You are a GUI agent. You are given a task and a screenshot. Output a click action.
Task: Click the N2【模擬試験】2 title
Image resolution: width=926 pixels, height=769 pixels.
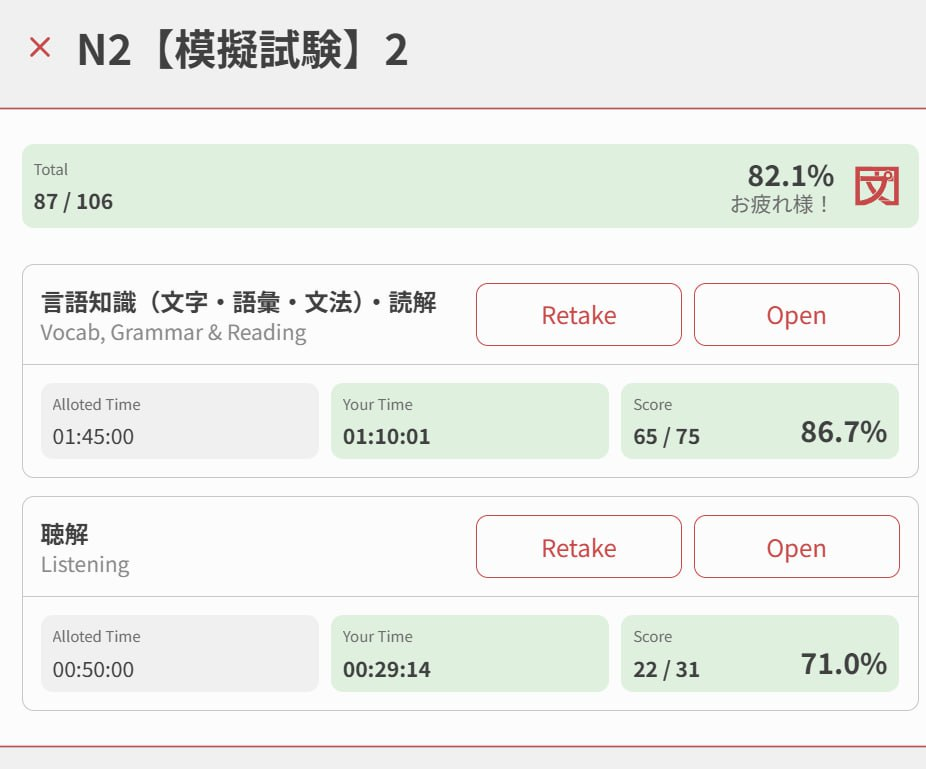point(242,50)
